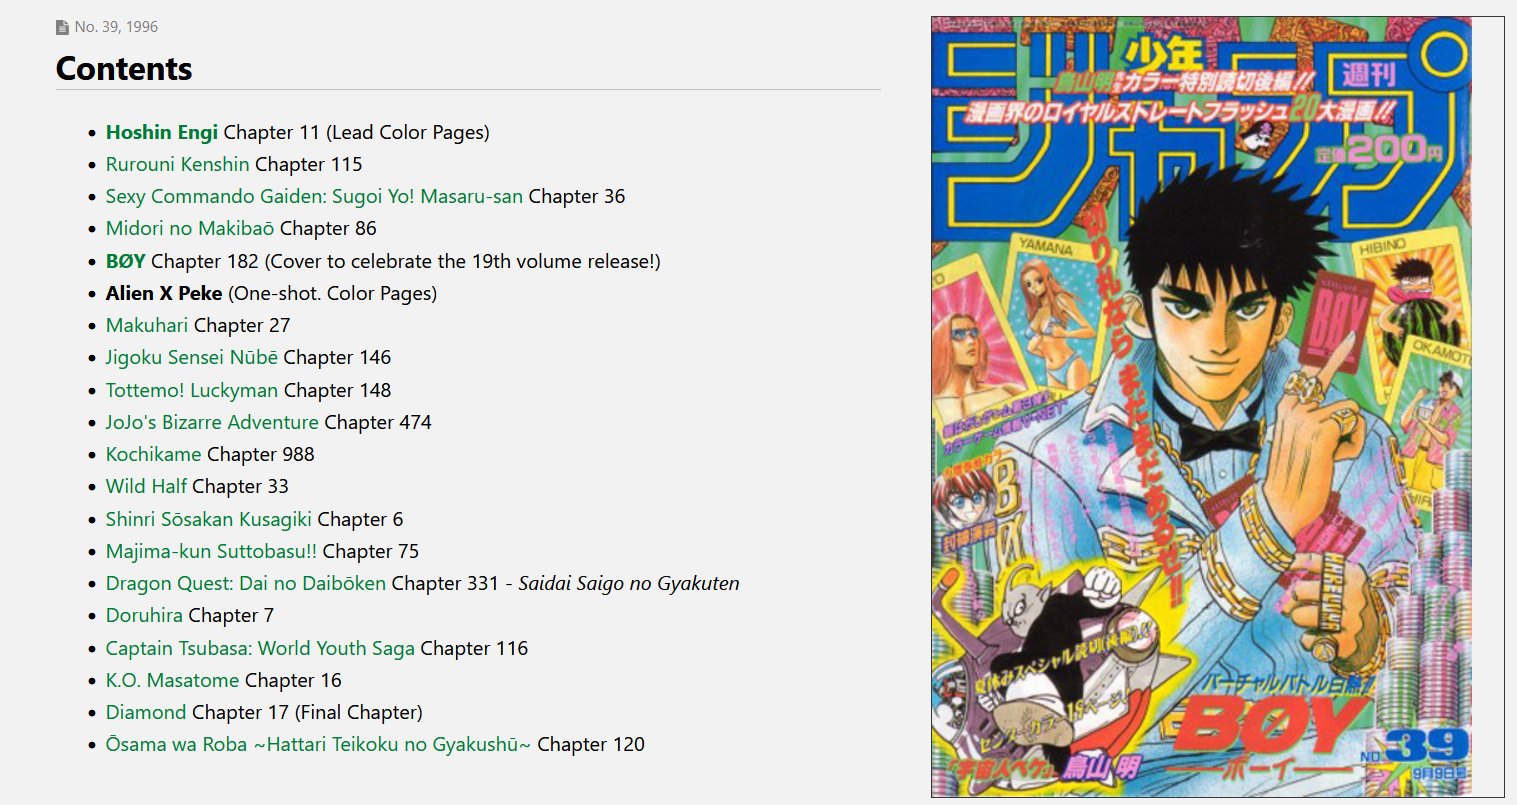Go to the Wild Half link
Image resolution: width=1517 pixels, height=805 pixels.
point(146,486)
